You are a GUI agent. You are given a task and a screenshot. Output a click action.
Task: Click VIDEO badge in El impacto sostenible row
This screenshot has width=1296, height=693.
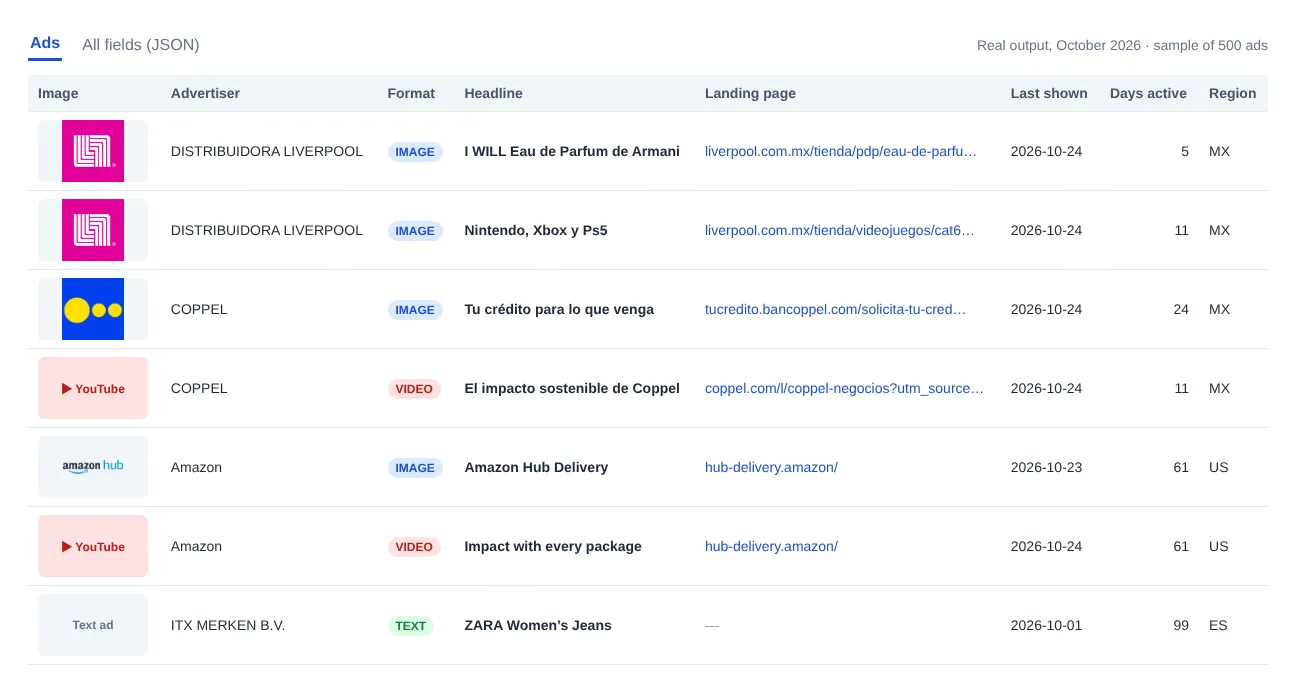(x=414, y=389)
